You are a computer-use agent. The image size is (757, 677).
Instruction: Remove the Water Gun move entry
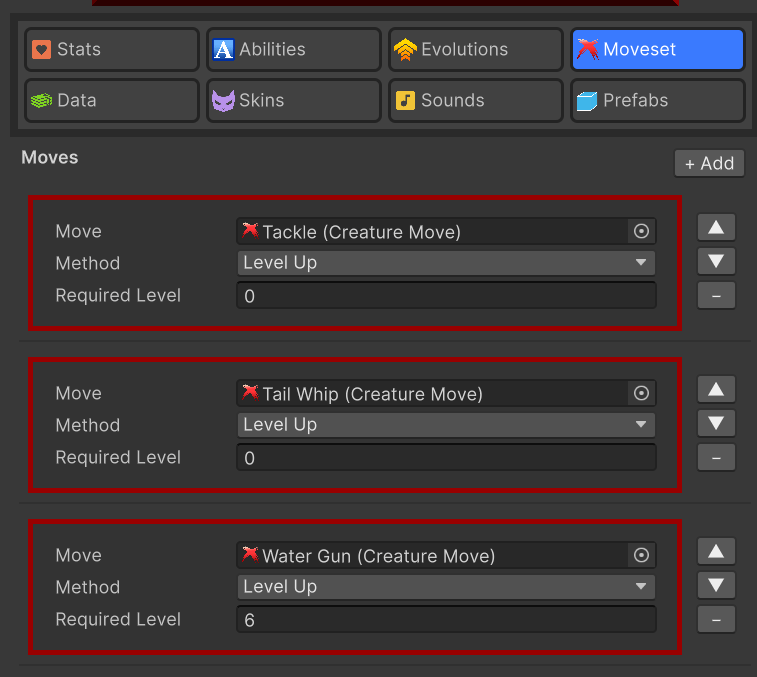715,619
